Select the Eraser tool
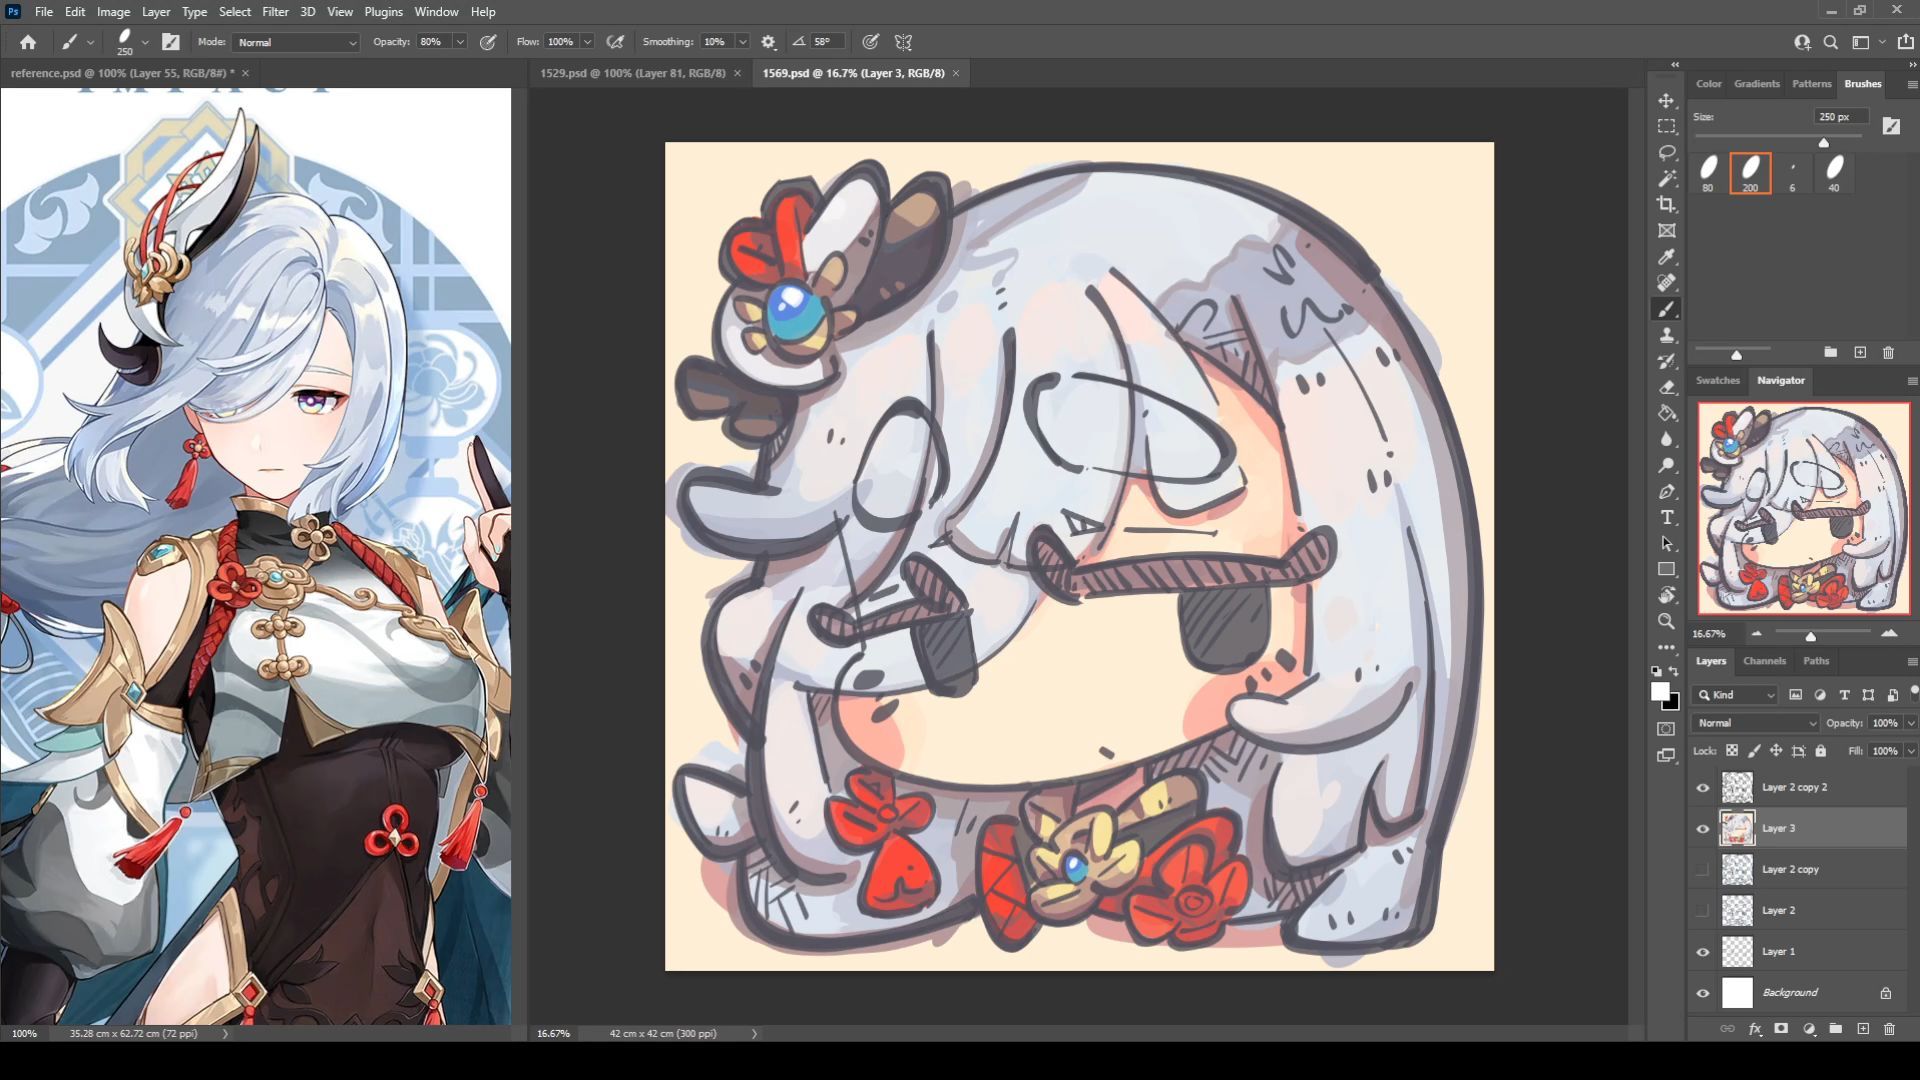The image size is (1920, 1080). [1666, 387]
